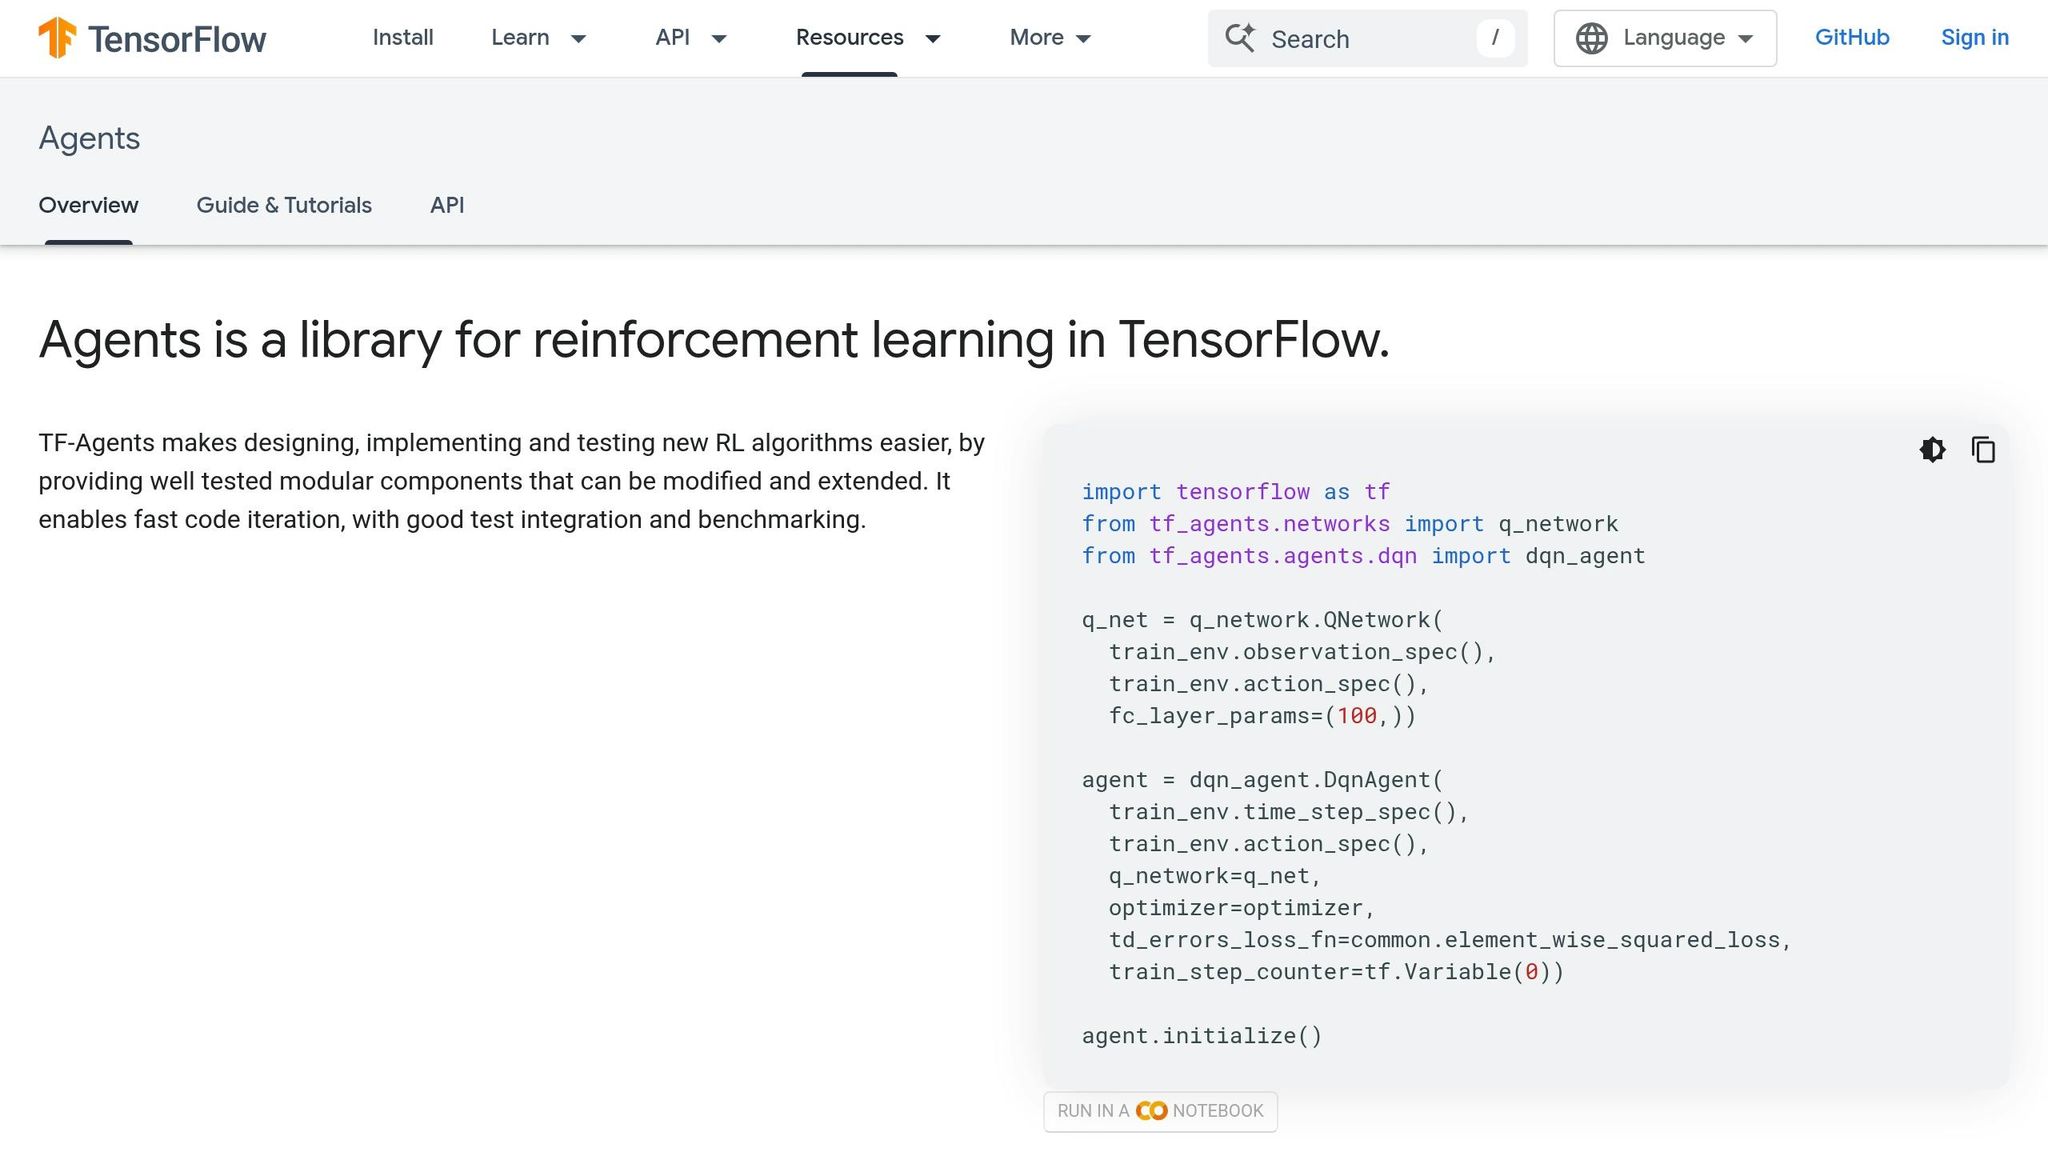Switch to the Guide & Tutorials tab
Viewport: 2048px width, 1152px height.
click(x=284, y=205)
